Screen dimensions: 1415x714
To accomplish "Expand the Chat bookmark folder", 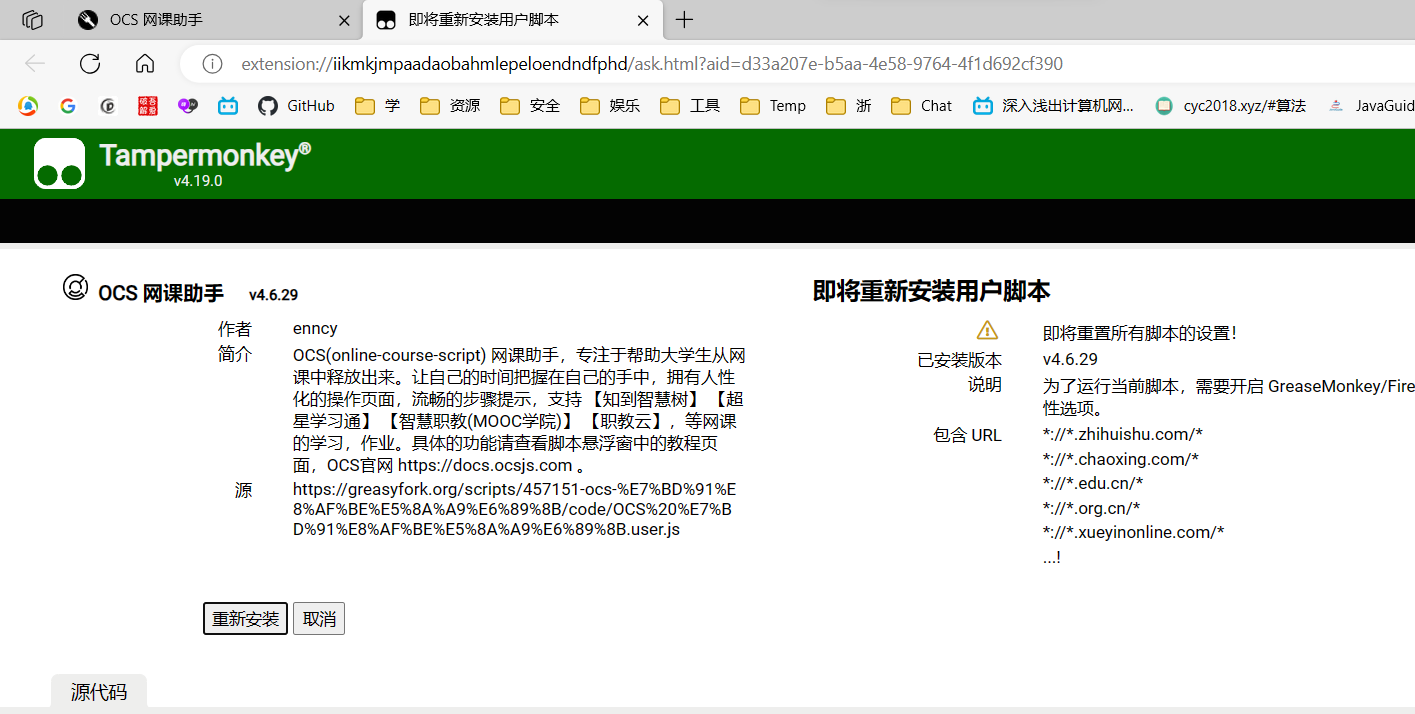I will pos(922,106).
